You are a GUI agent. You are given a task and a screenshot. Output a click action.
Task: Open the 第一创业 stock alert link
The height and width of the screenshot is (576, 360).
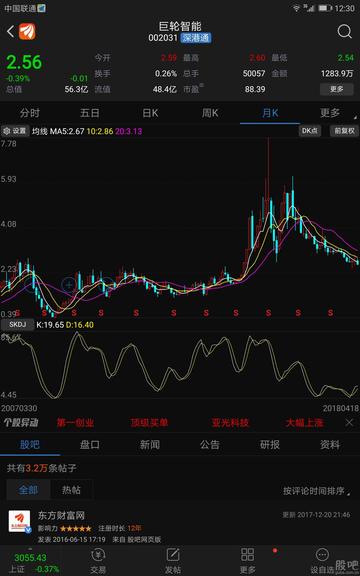click(75, 423)
